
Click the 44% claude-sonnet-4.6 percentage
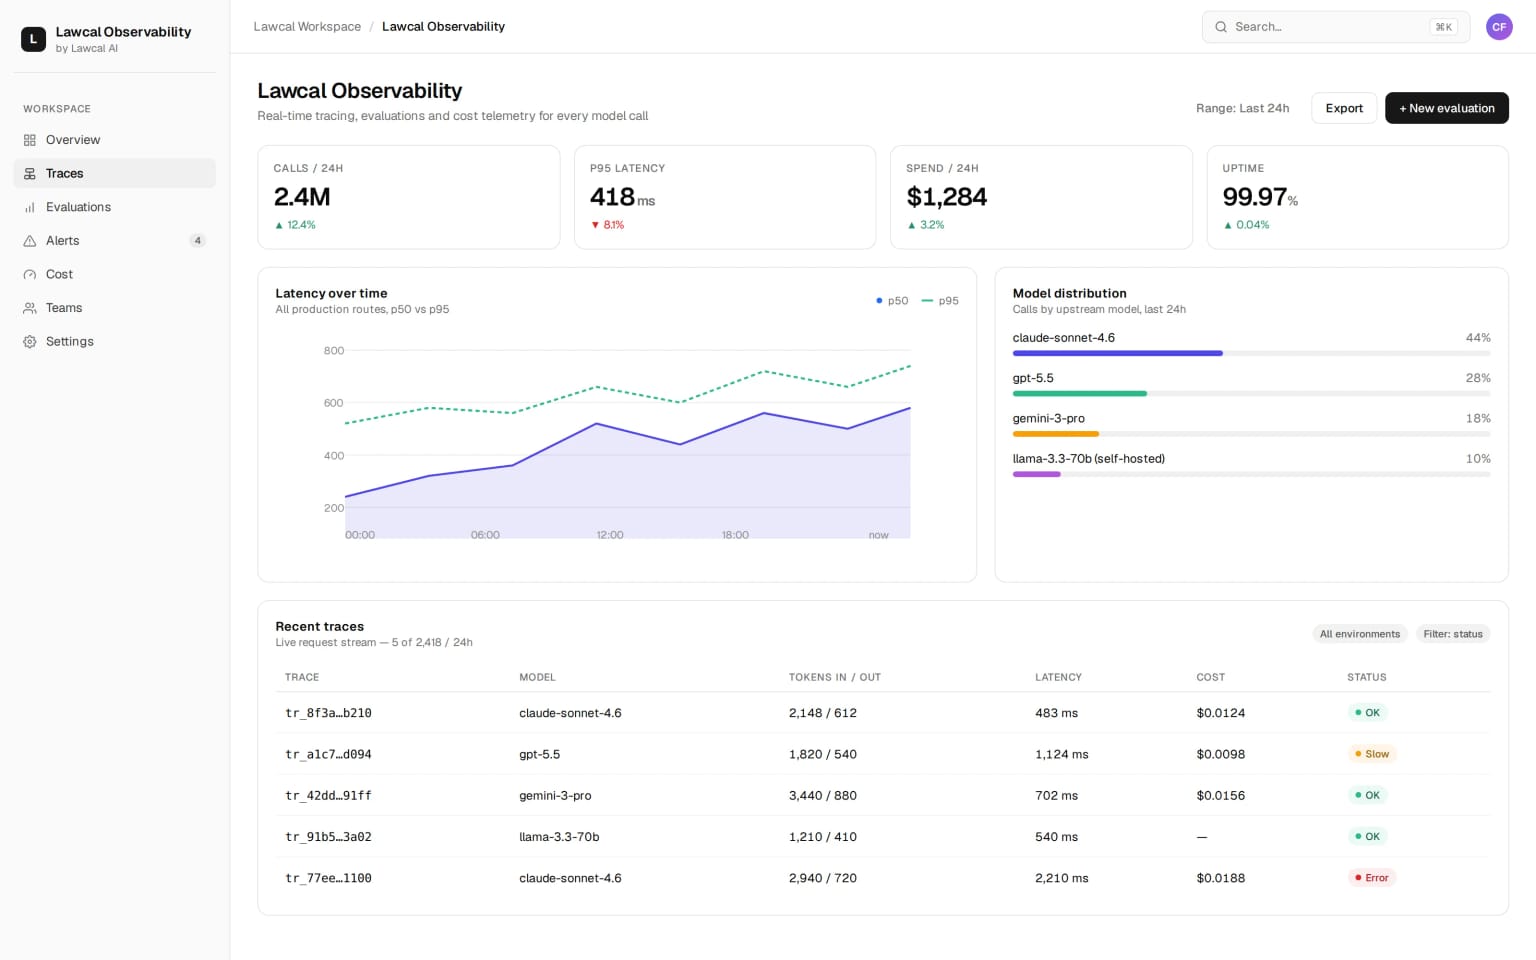1478,338
